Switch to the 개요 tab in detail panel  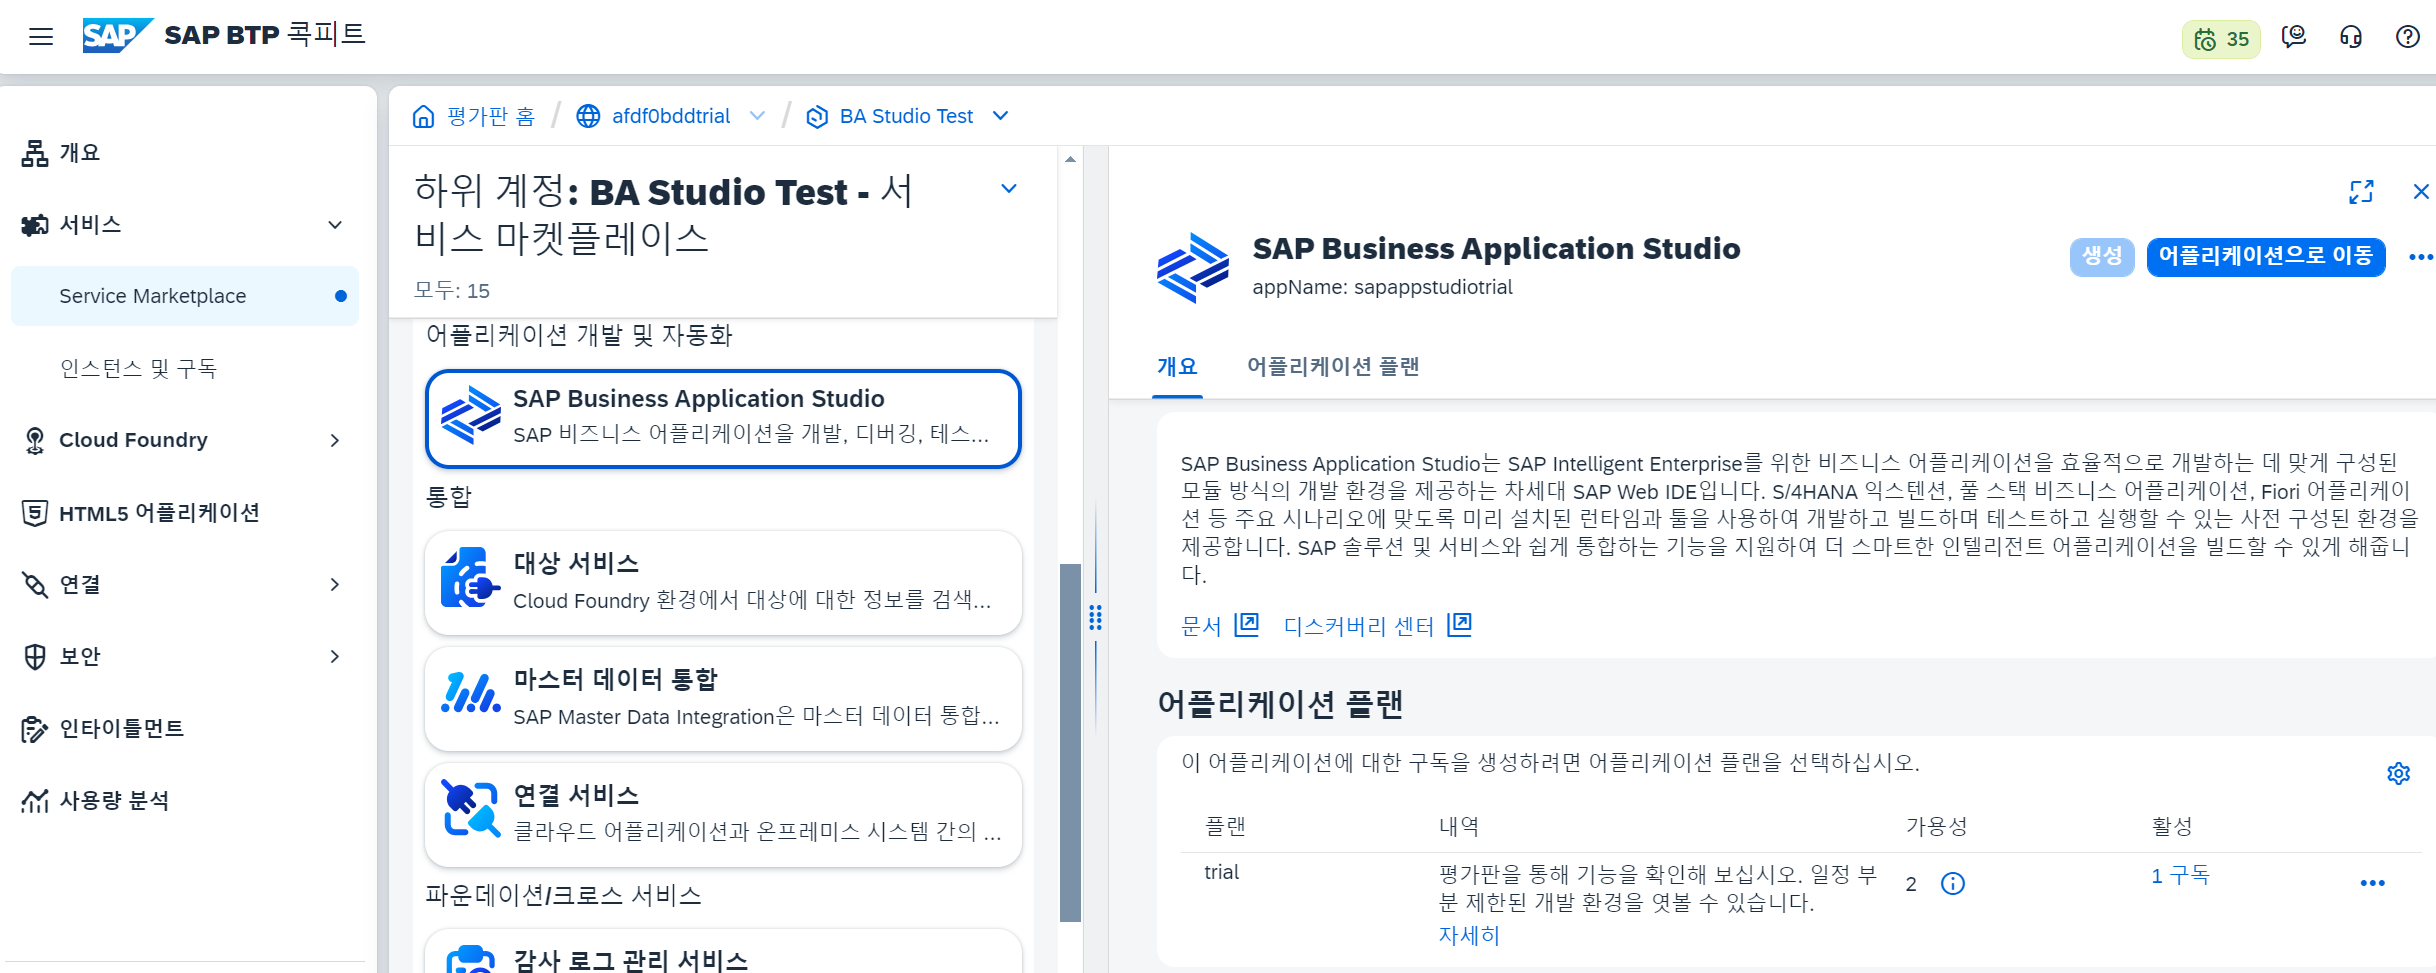click(1177, 367)
